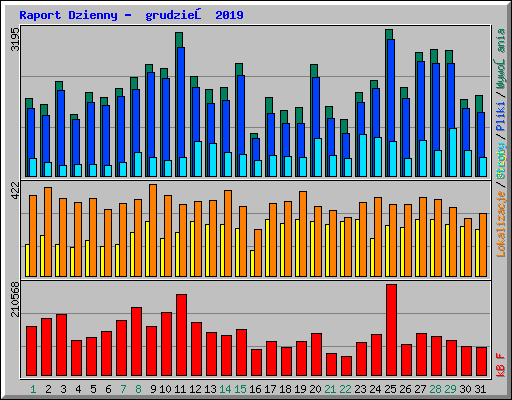Click day label 26 on the x-axis
Image resolution: width=512 pixels, height=400 pixels.
click(405, 389)
